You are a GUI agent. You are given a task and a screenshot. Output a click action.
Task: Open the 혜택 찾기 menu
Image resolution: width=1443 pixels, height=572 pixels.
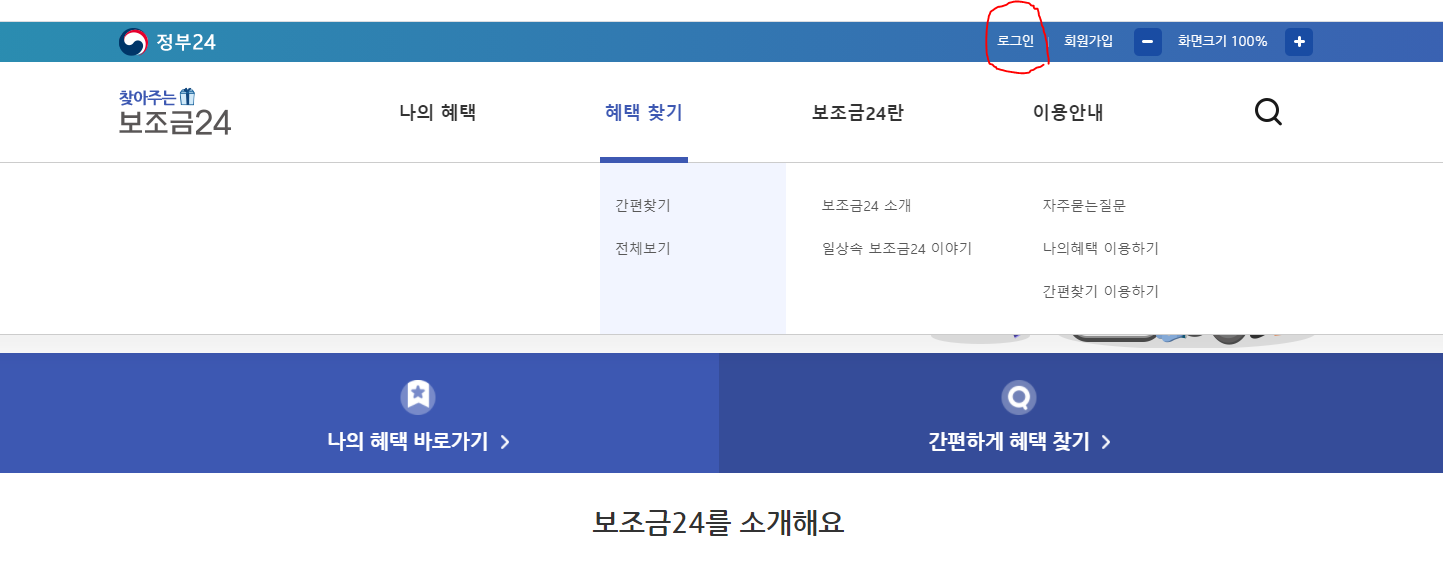(x=644, y=112)
